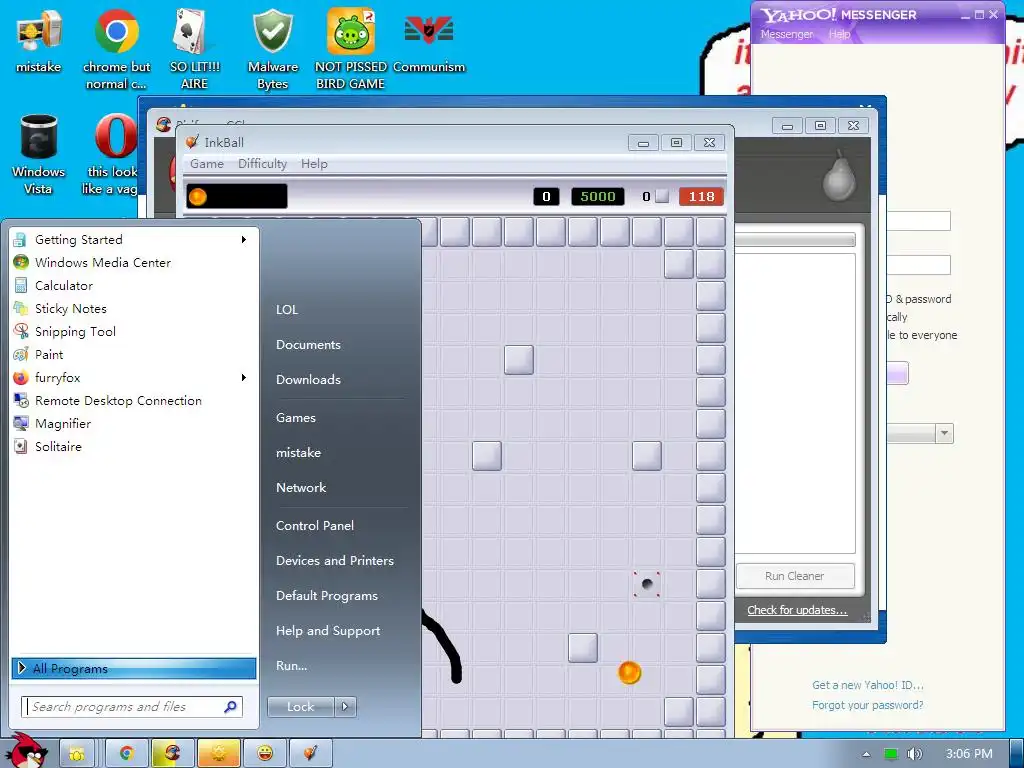This screenshot has height=768, width=1024.
Task: Click the Lock button in Start menu
Action: [x=300, y=706]
